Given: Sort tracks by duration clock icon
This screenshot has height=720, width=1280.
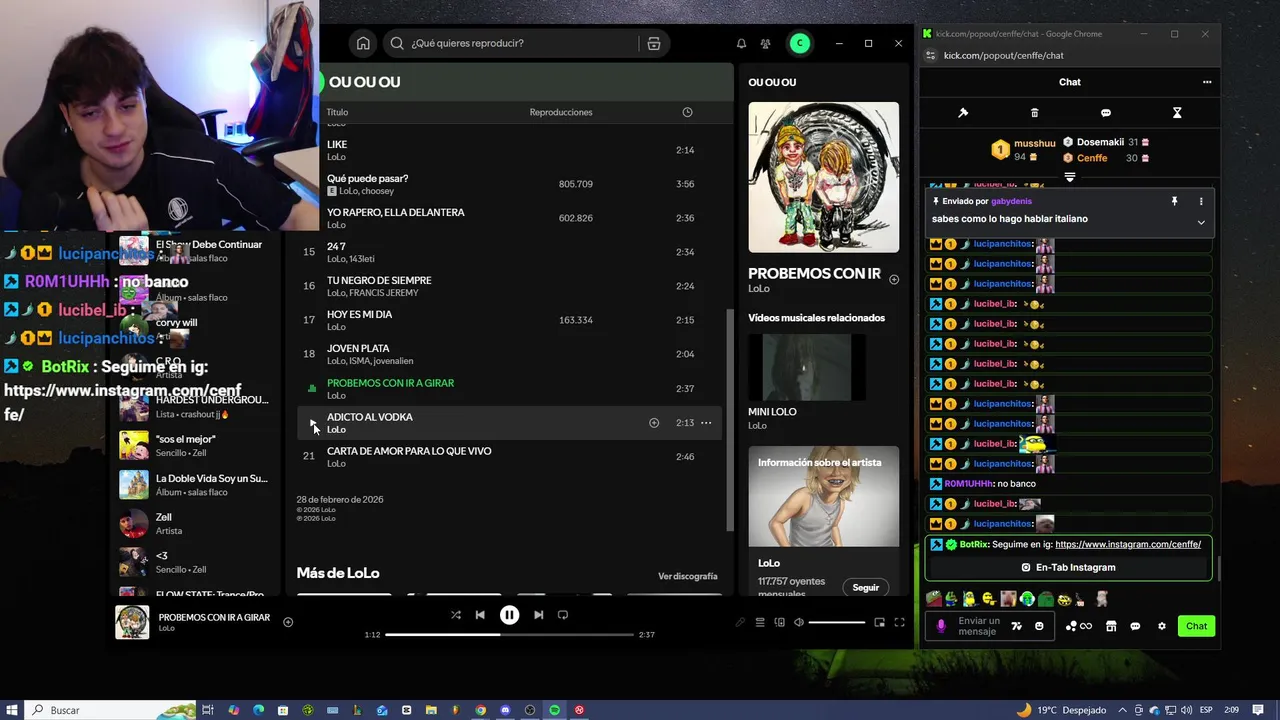Looking at the screenshot, I should pyautogui.click(x=687, y=112).
